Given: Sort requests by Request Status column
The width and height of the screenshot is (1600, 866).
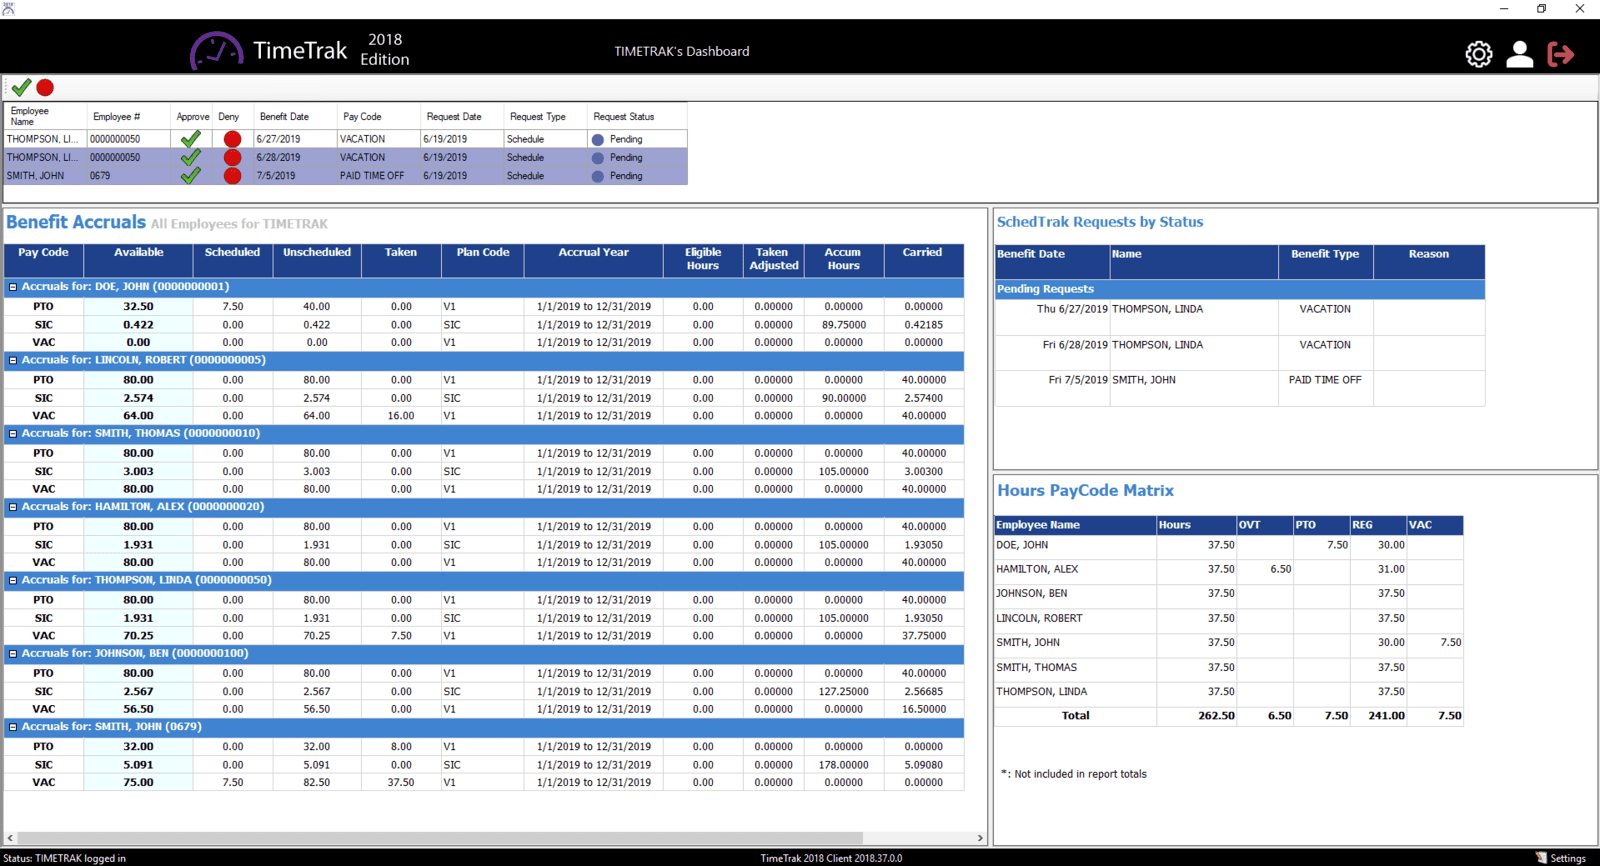Looking at the screenshot, I should click(637, 116).
